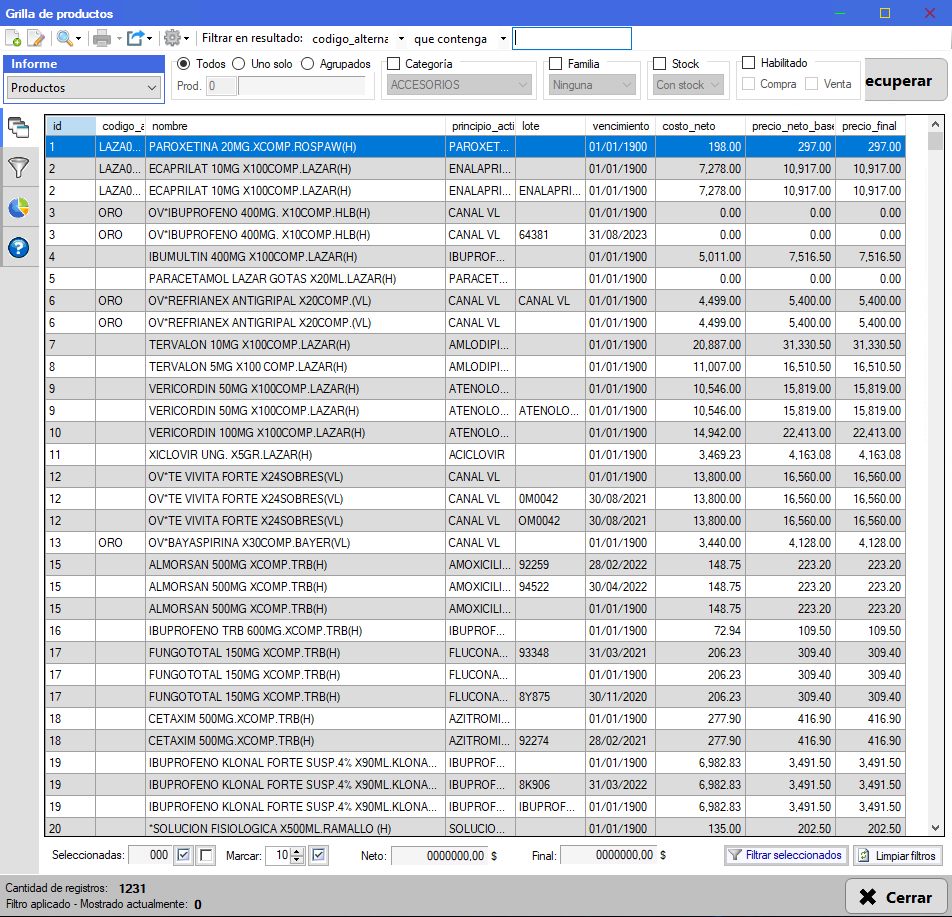The height and width of the screenshot is (917, 952).
Task: Select the PAROXETINA 20MG.XCOMP.ROSPAW(H) row
Action: 475,146
